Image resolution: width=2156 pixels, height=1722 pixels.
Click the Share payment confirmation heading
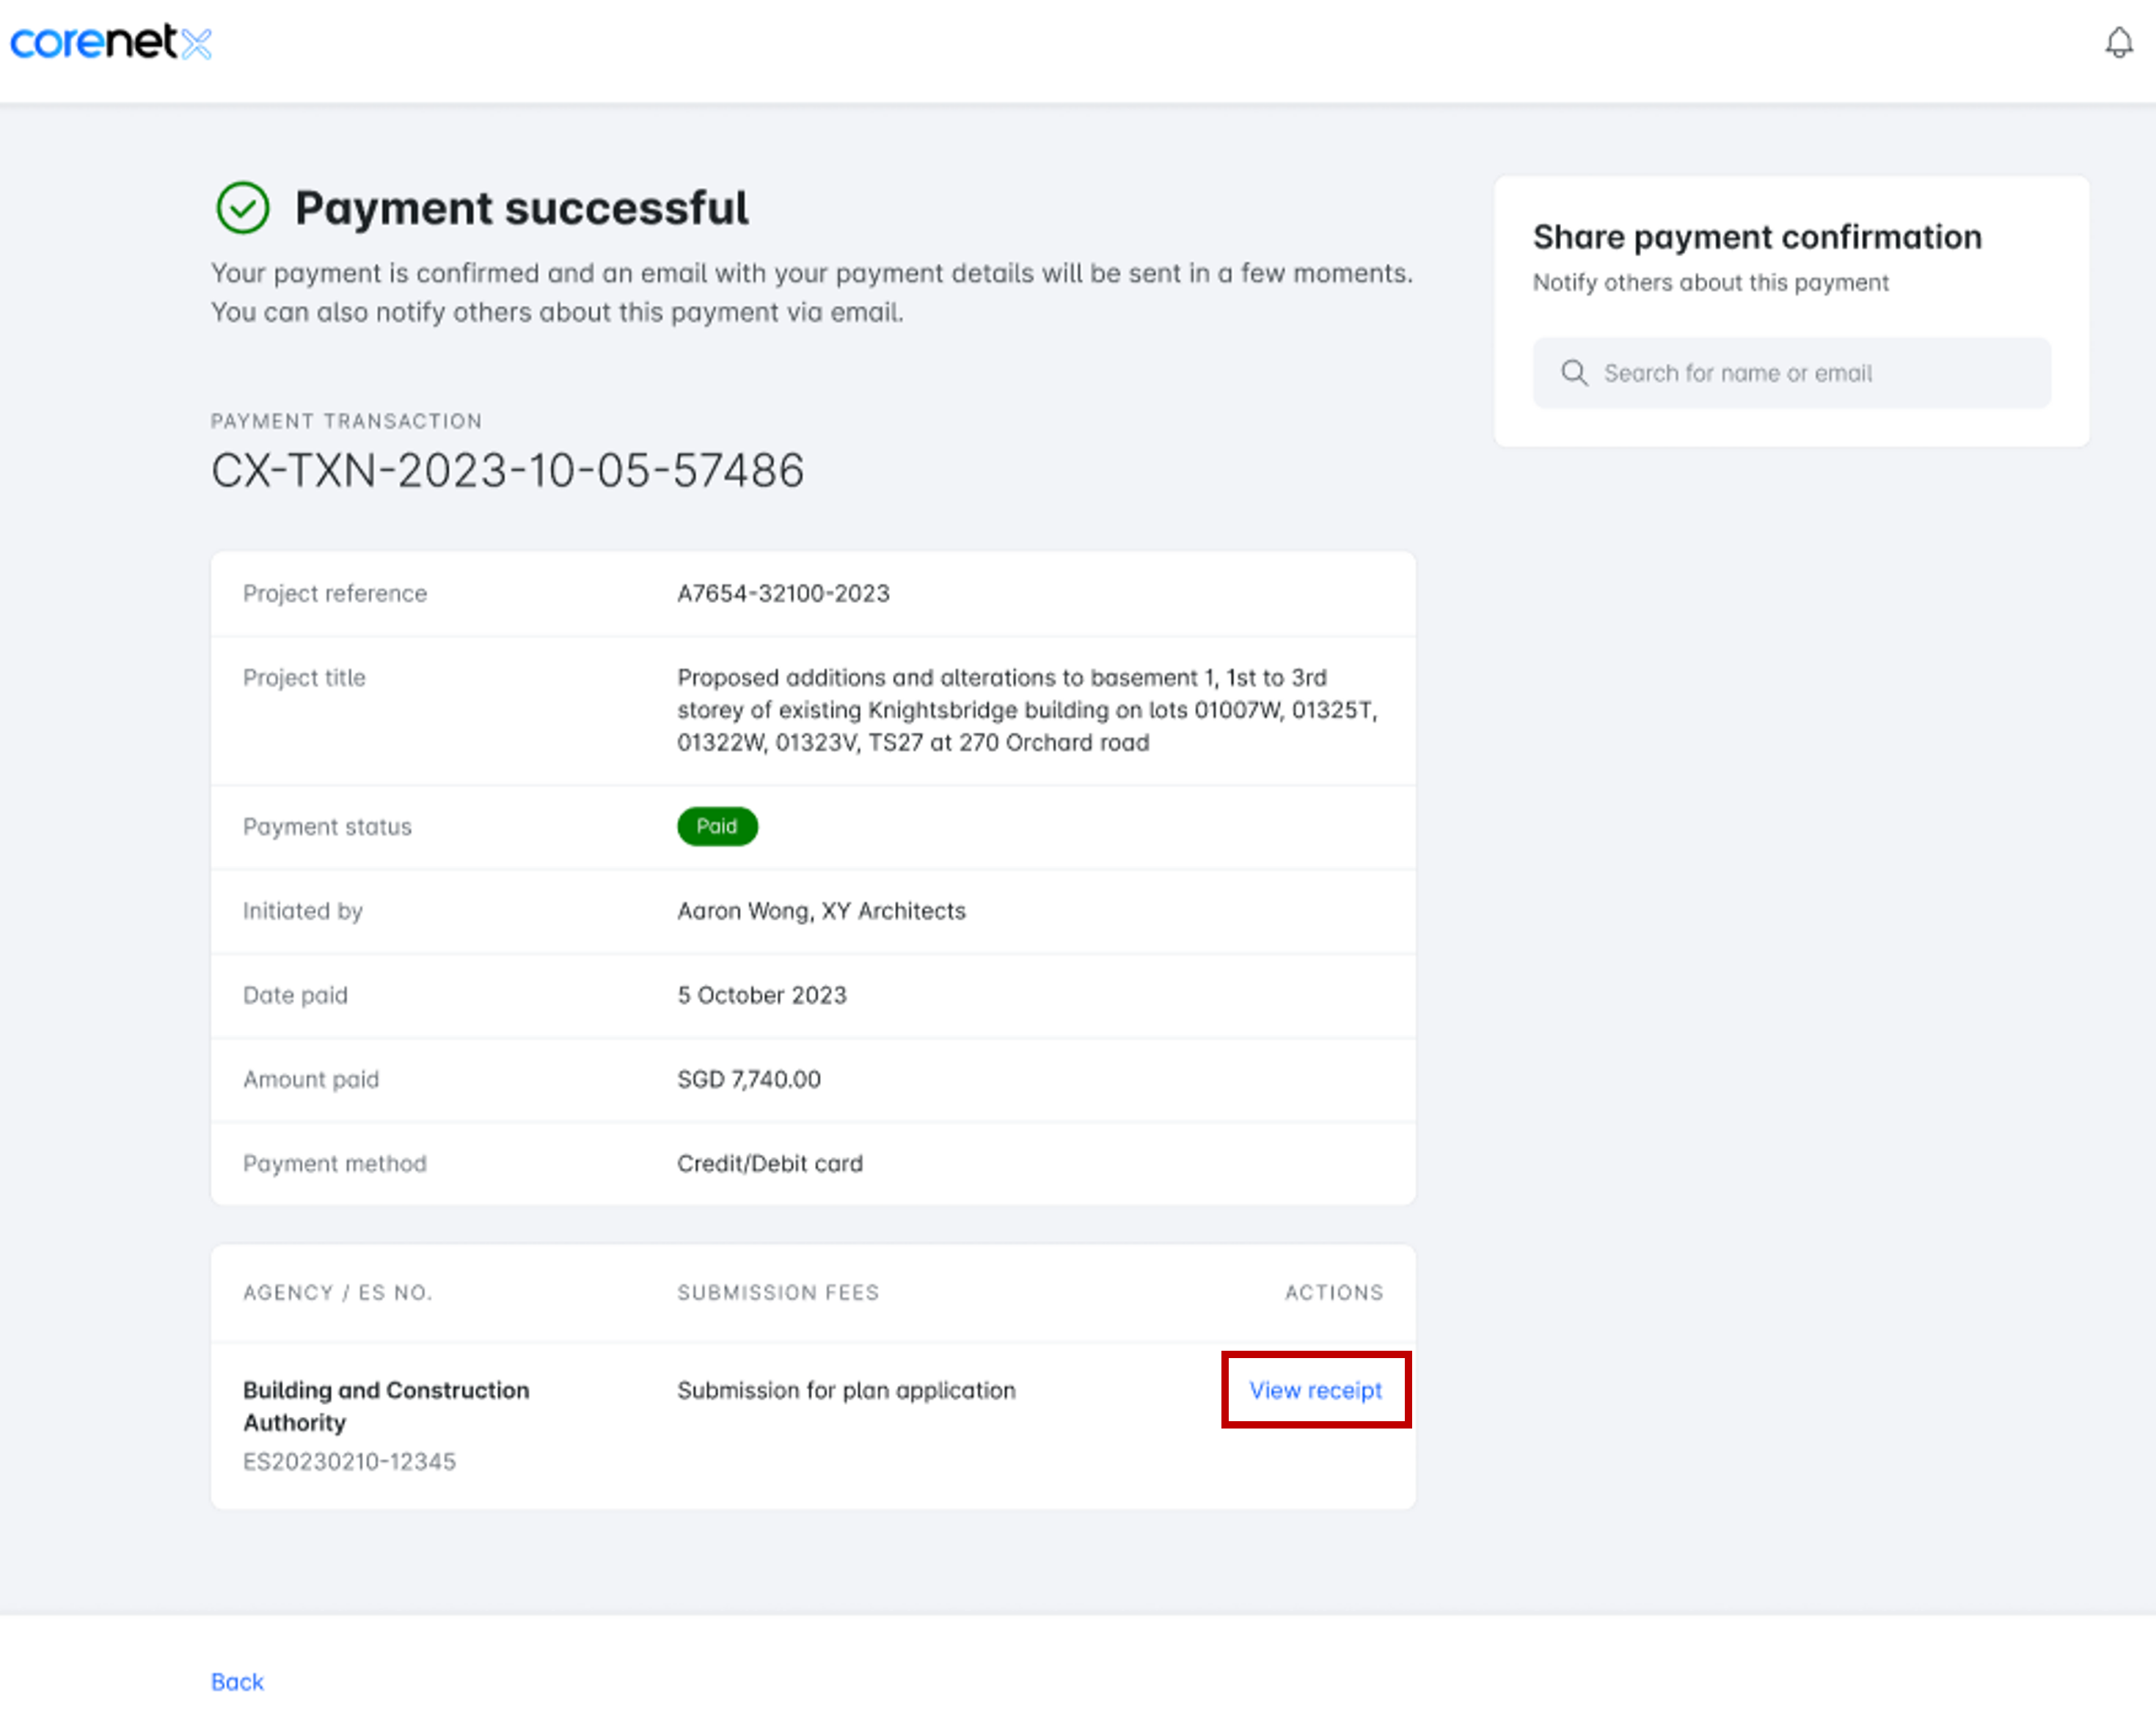1757,237
